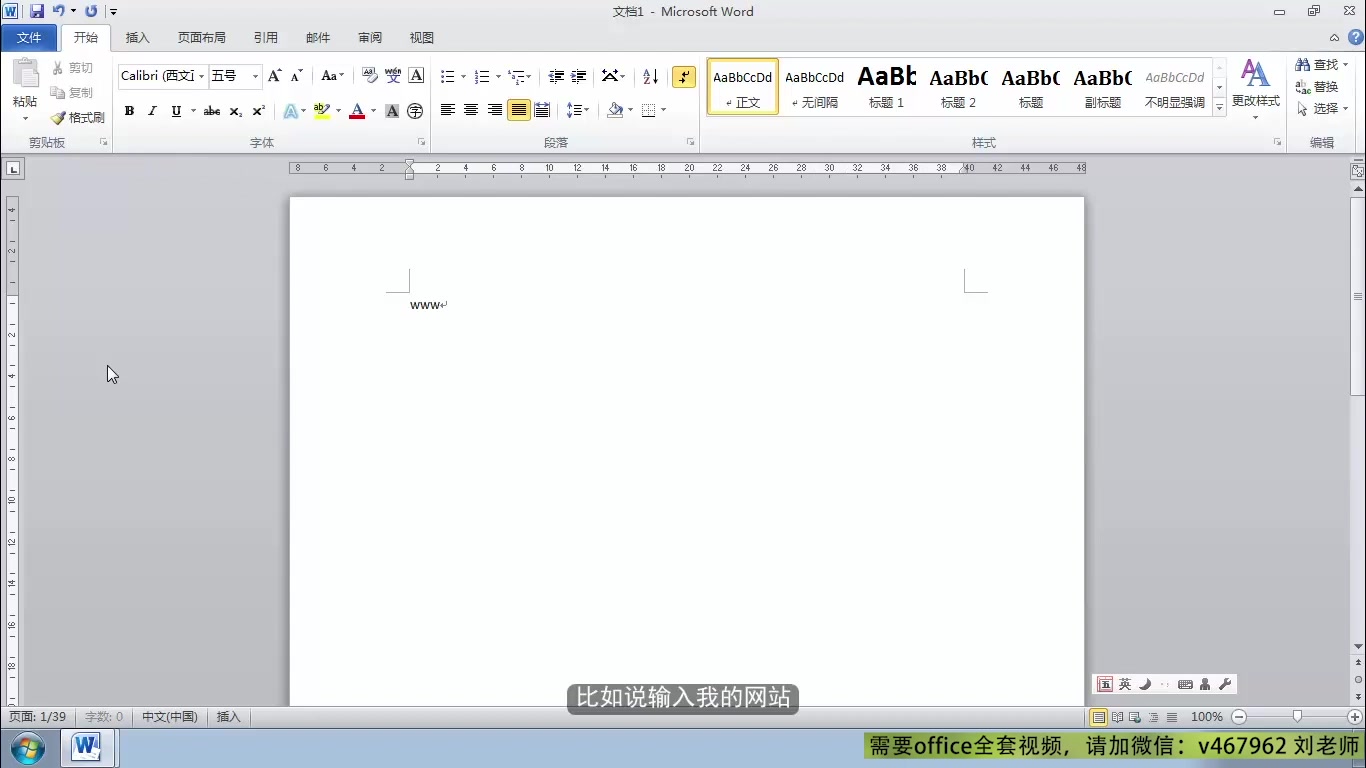Click the Word icon on the taskbar
The image size is (1366, 768).
(85, 747)
